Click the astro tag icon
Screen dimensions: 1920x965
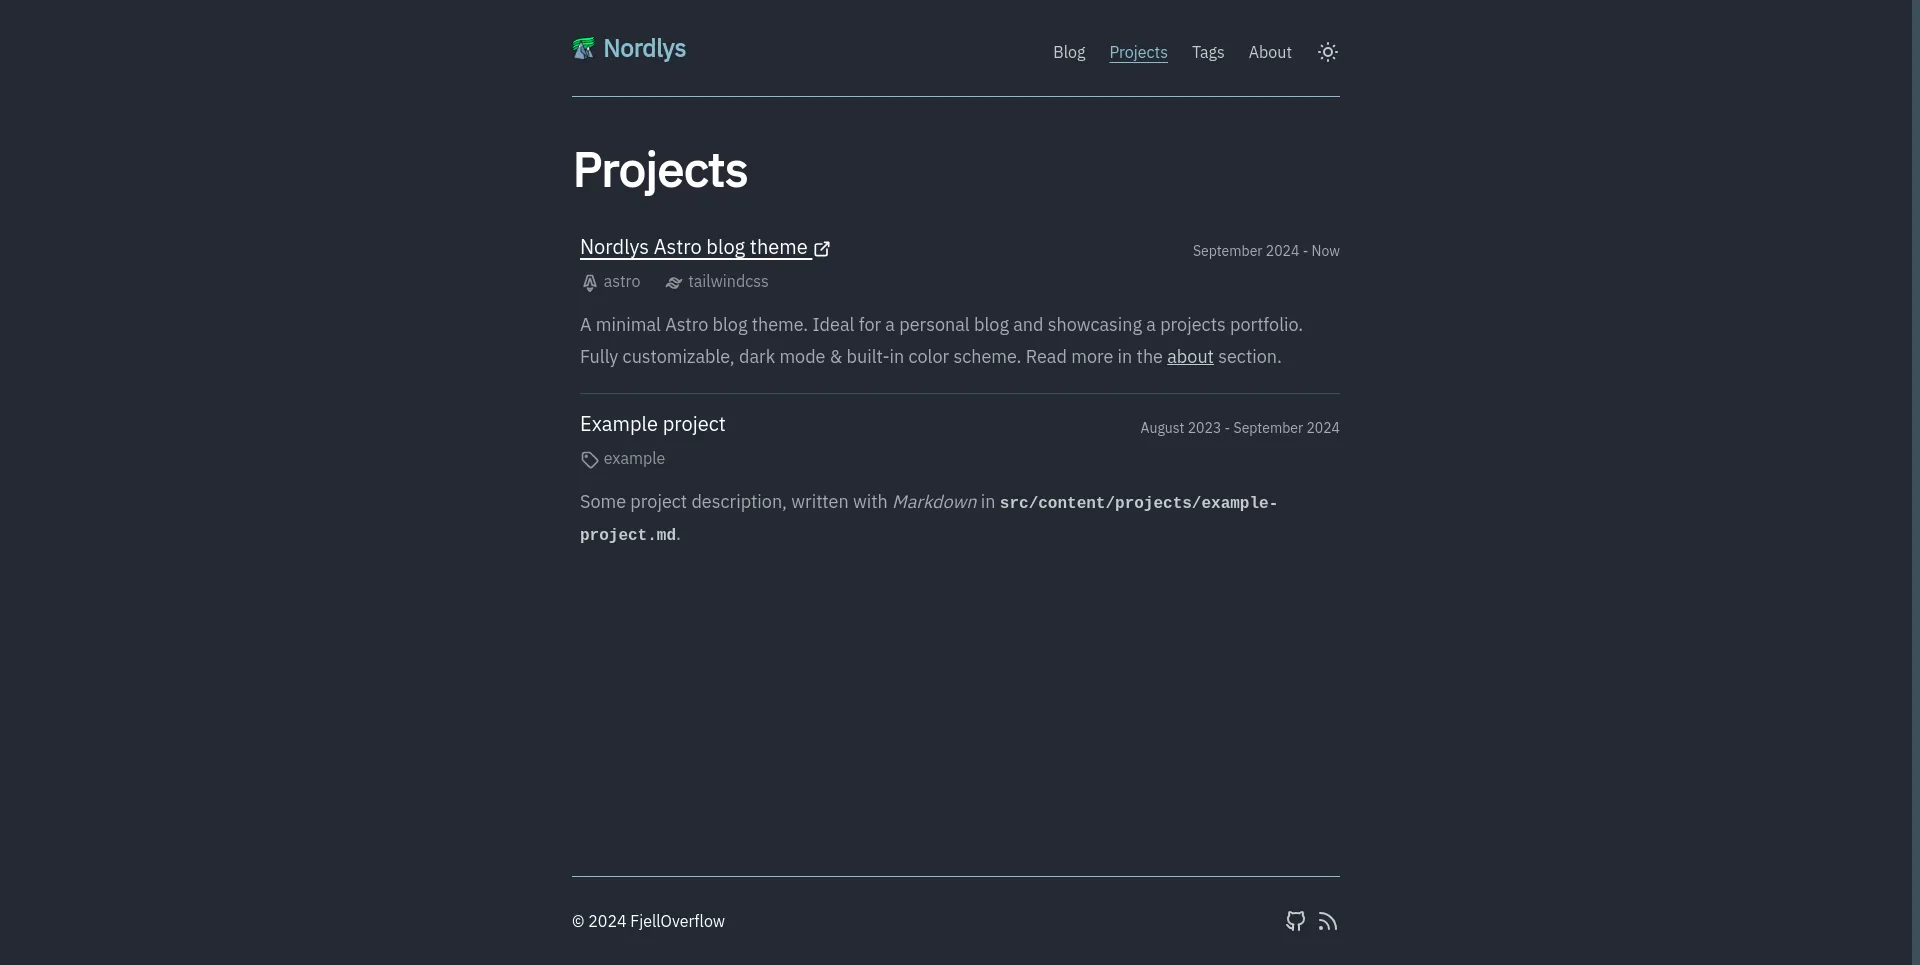pyautogui.click(x=590, y=282)
